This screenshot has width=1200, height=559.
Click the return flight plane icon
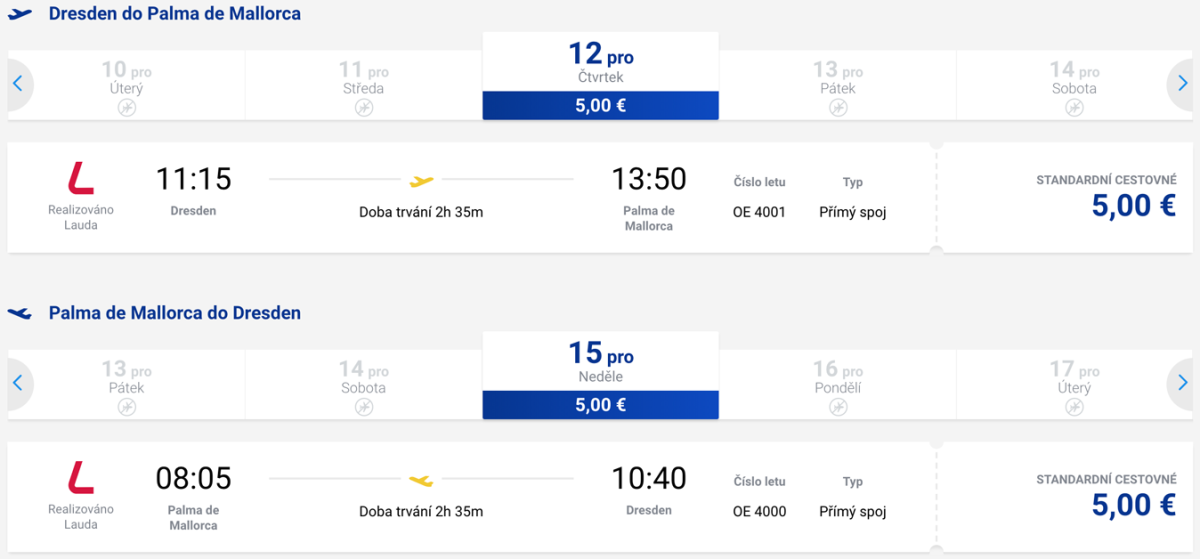(x=20, y=313)
